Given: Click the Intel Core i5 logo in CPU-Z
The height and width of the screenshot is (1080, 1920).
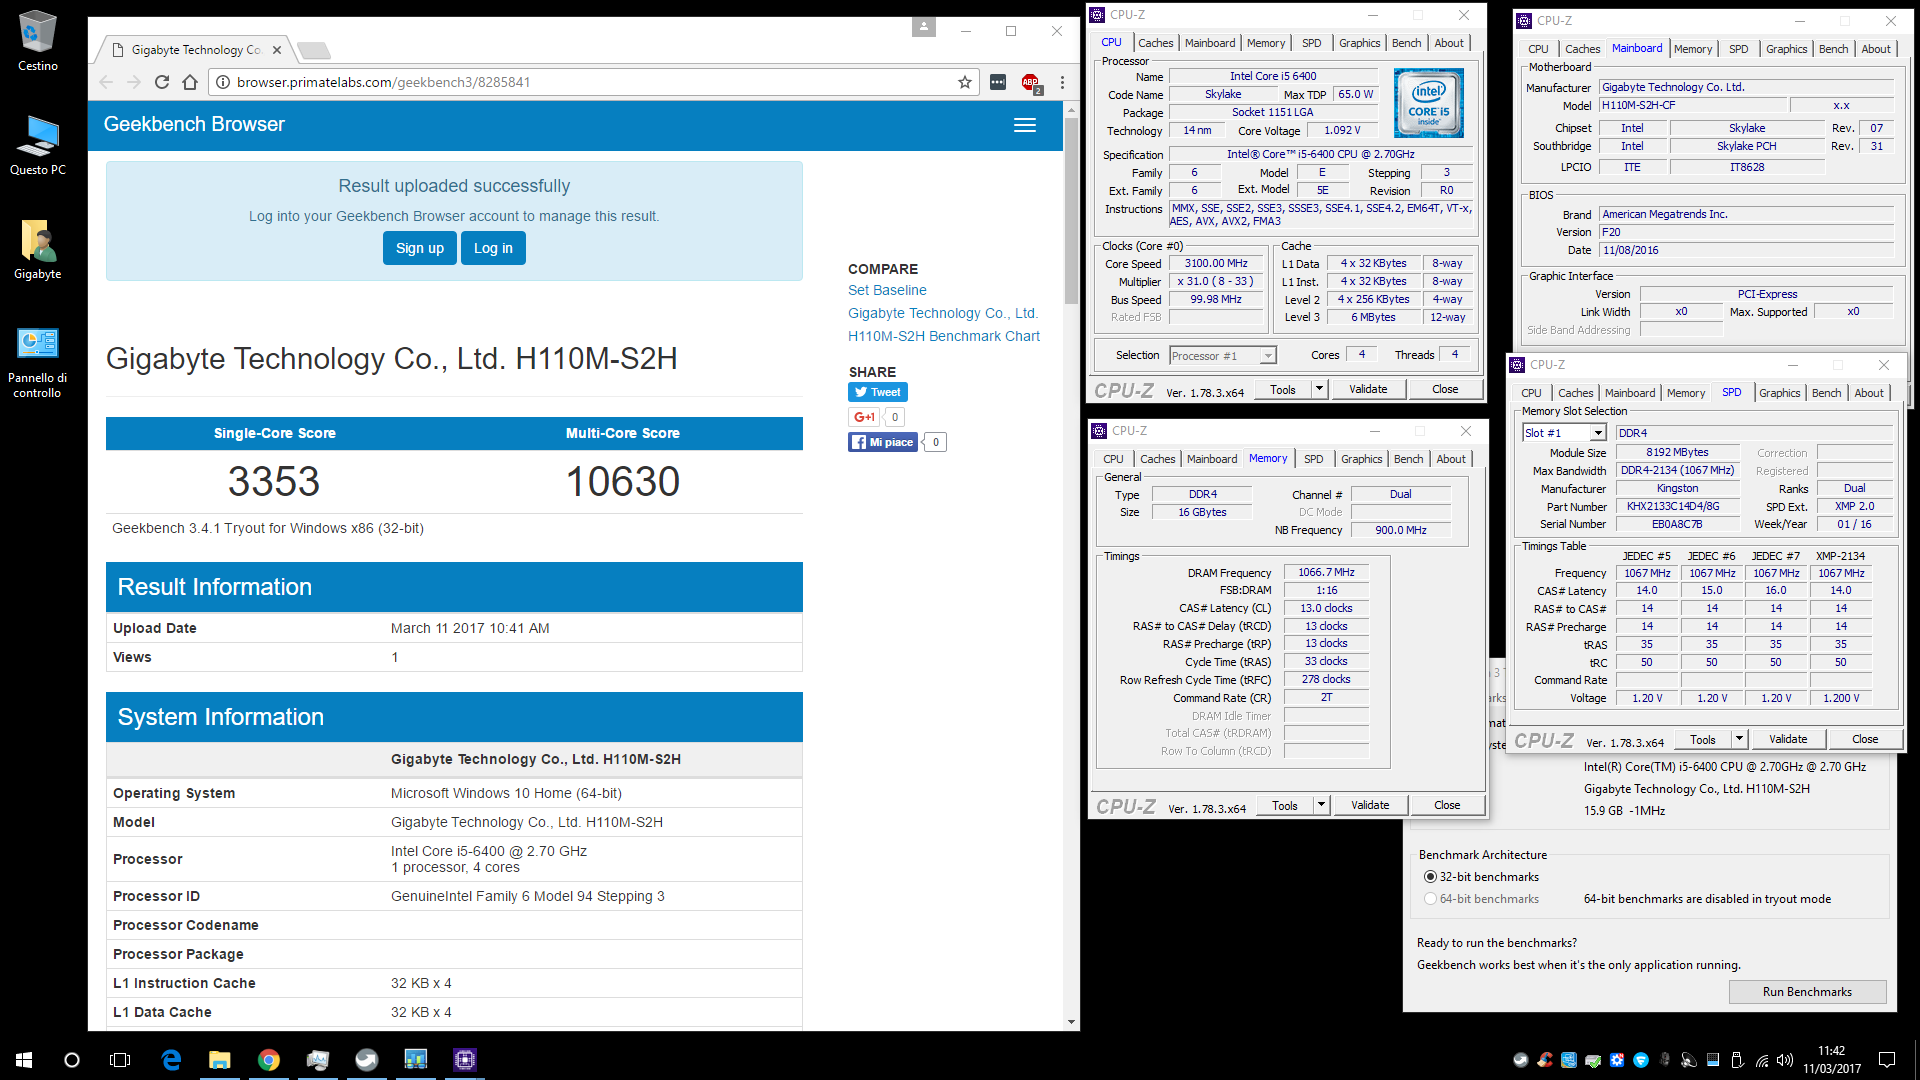Looking at the screenshot, I should tap(1429, 103).
